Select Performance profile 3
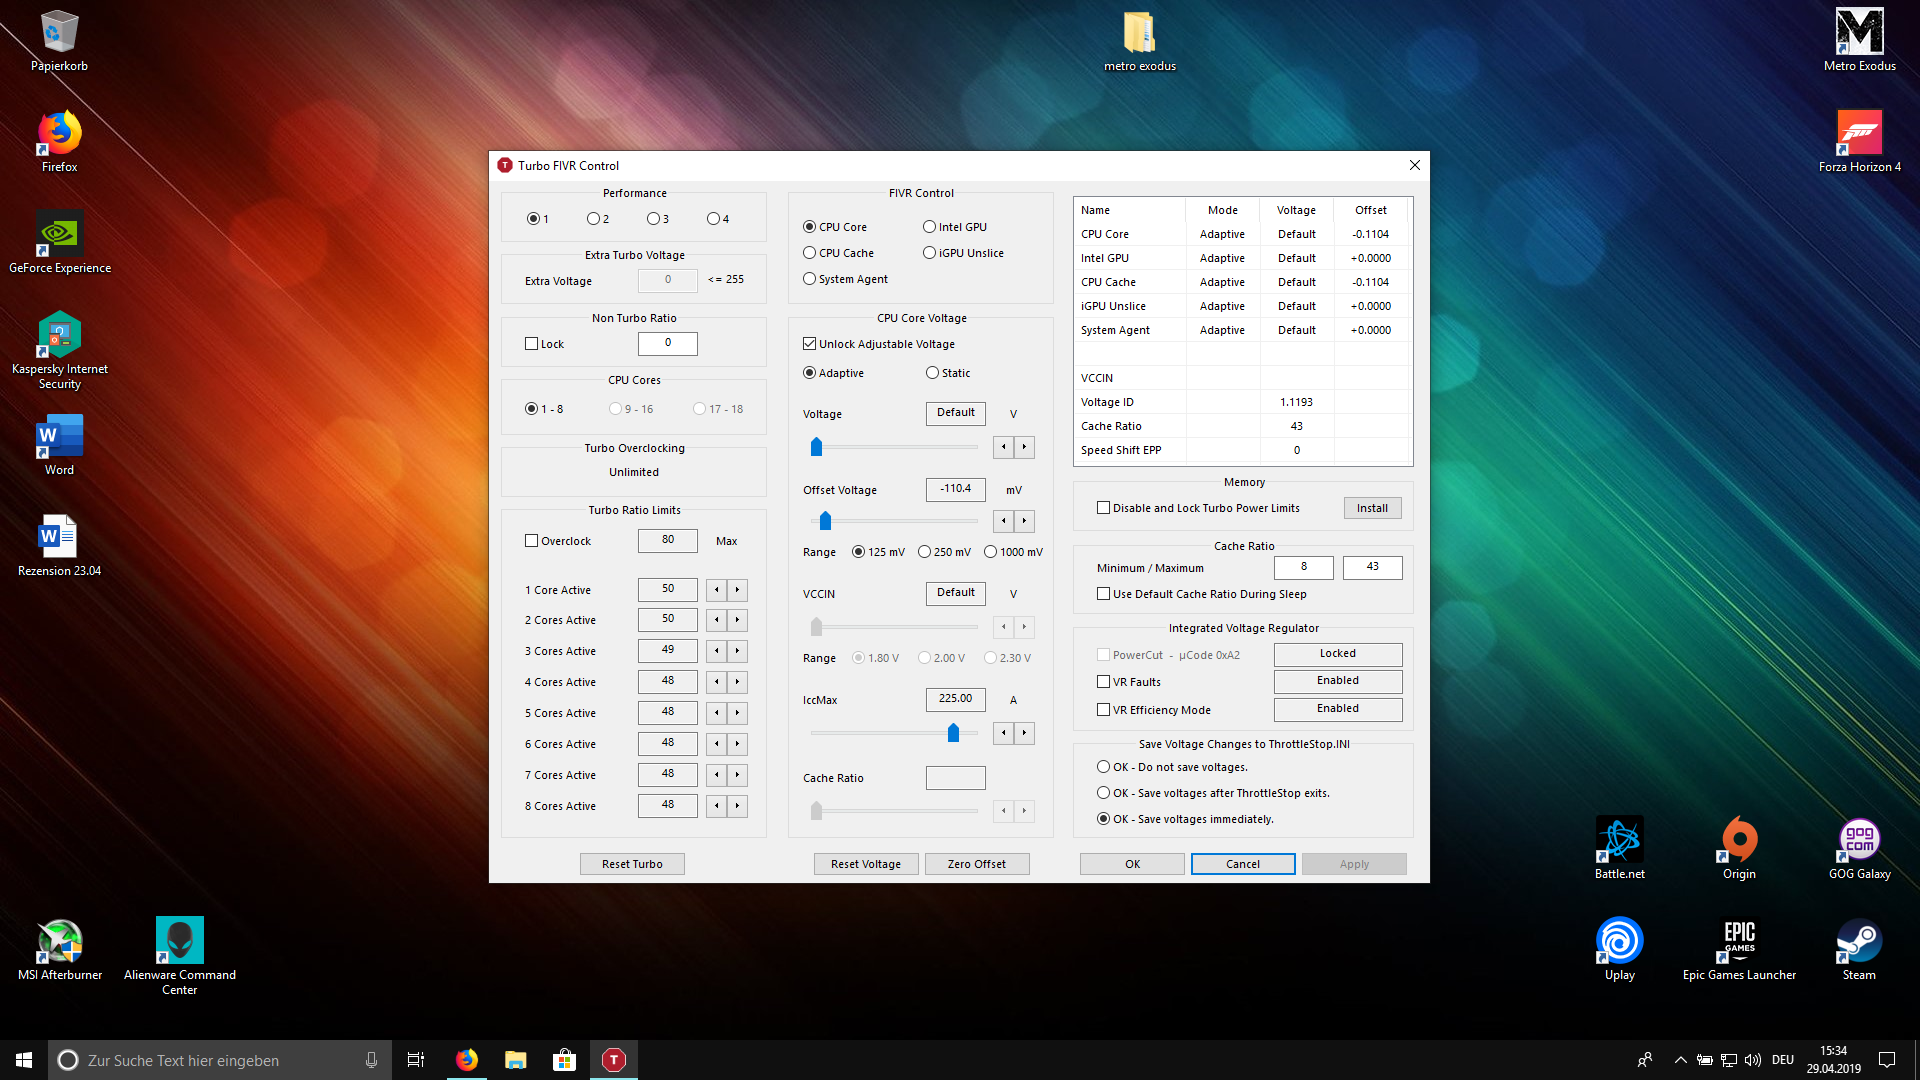1920x1080 pixels. pyautogui.click(x=653, y=219)
